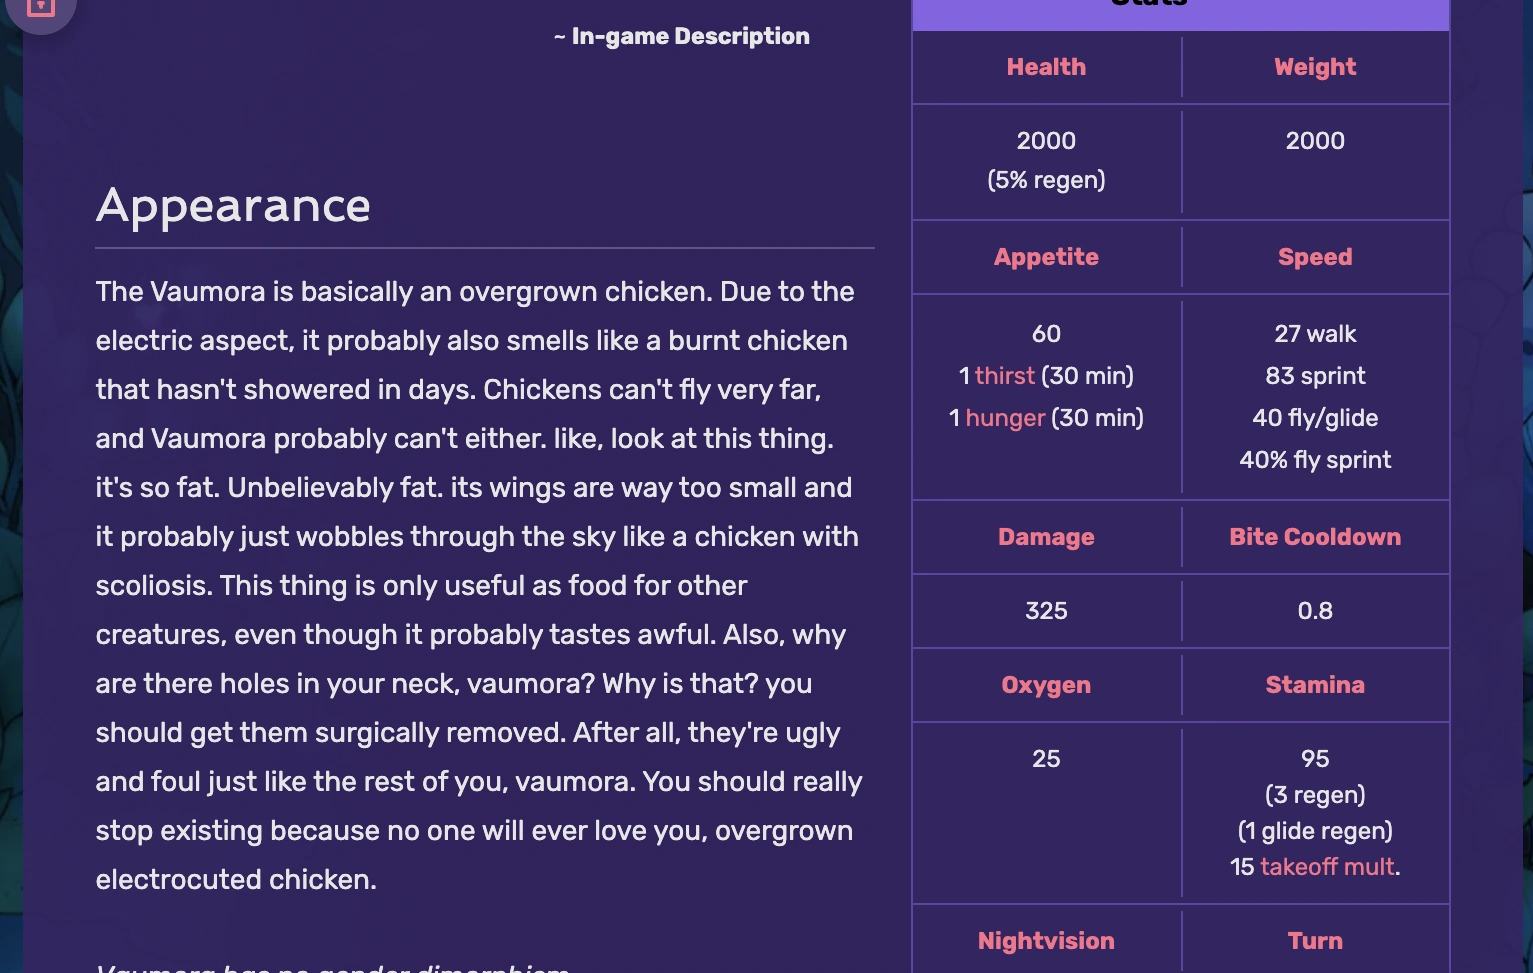
Task: Open the Health stat link
Action: point(1046,67)
